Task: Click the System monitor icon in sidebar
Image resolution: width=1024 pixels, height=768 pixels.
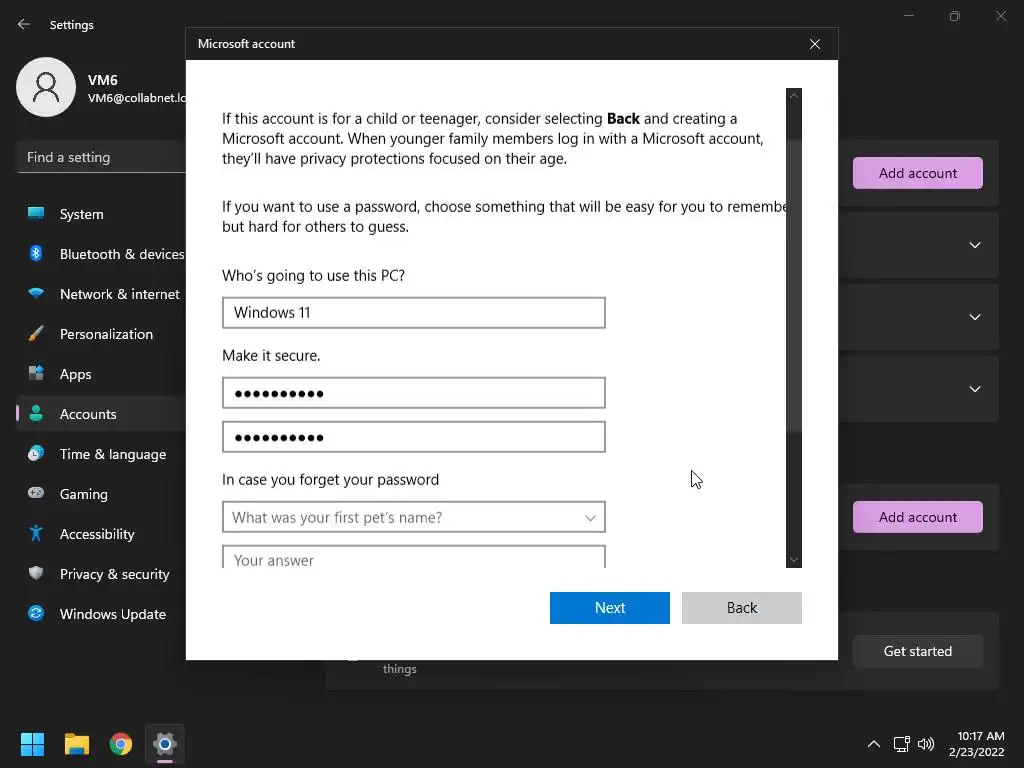Action: [36, 214]
